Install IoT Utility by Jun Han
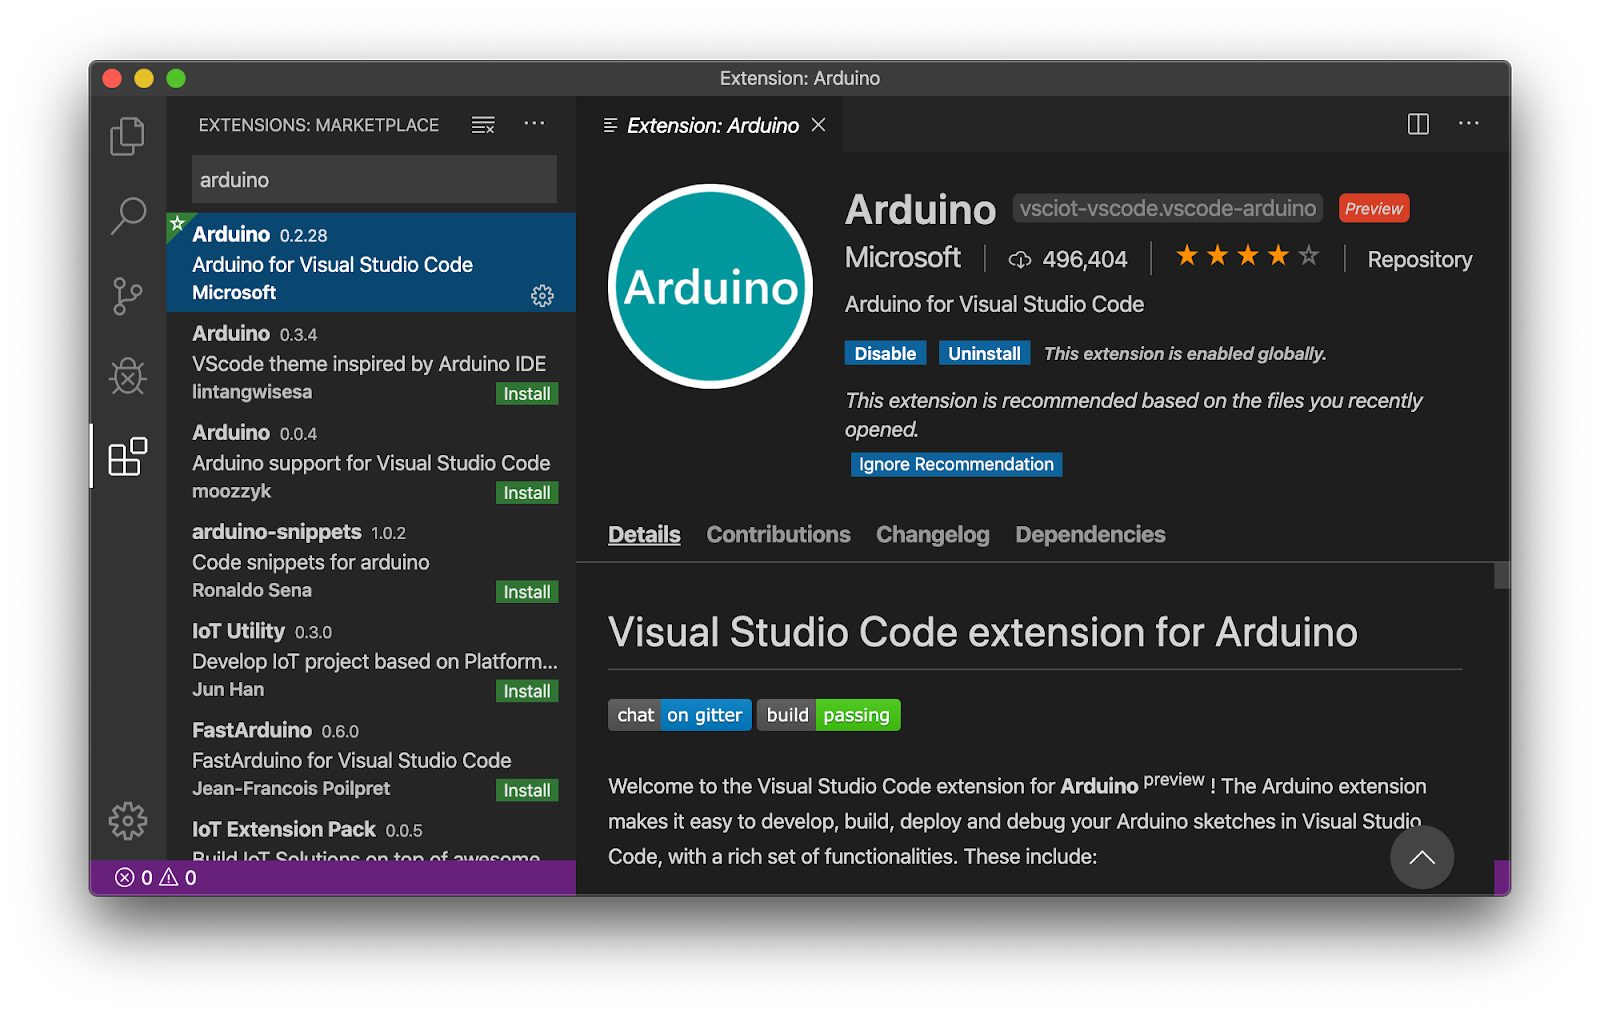The image size is (1600, 1014). coord(527,691)
